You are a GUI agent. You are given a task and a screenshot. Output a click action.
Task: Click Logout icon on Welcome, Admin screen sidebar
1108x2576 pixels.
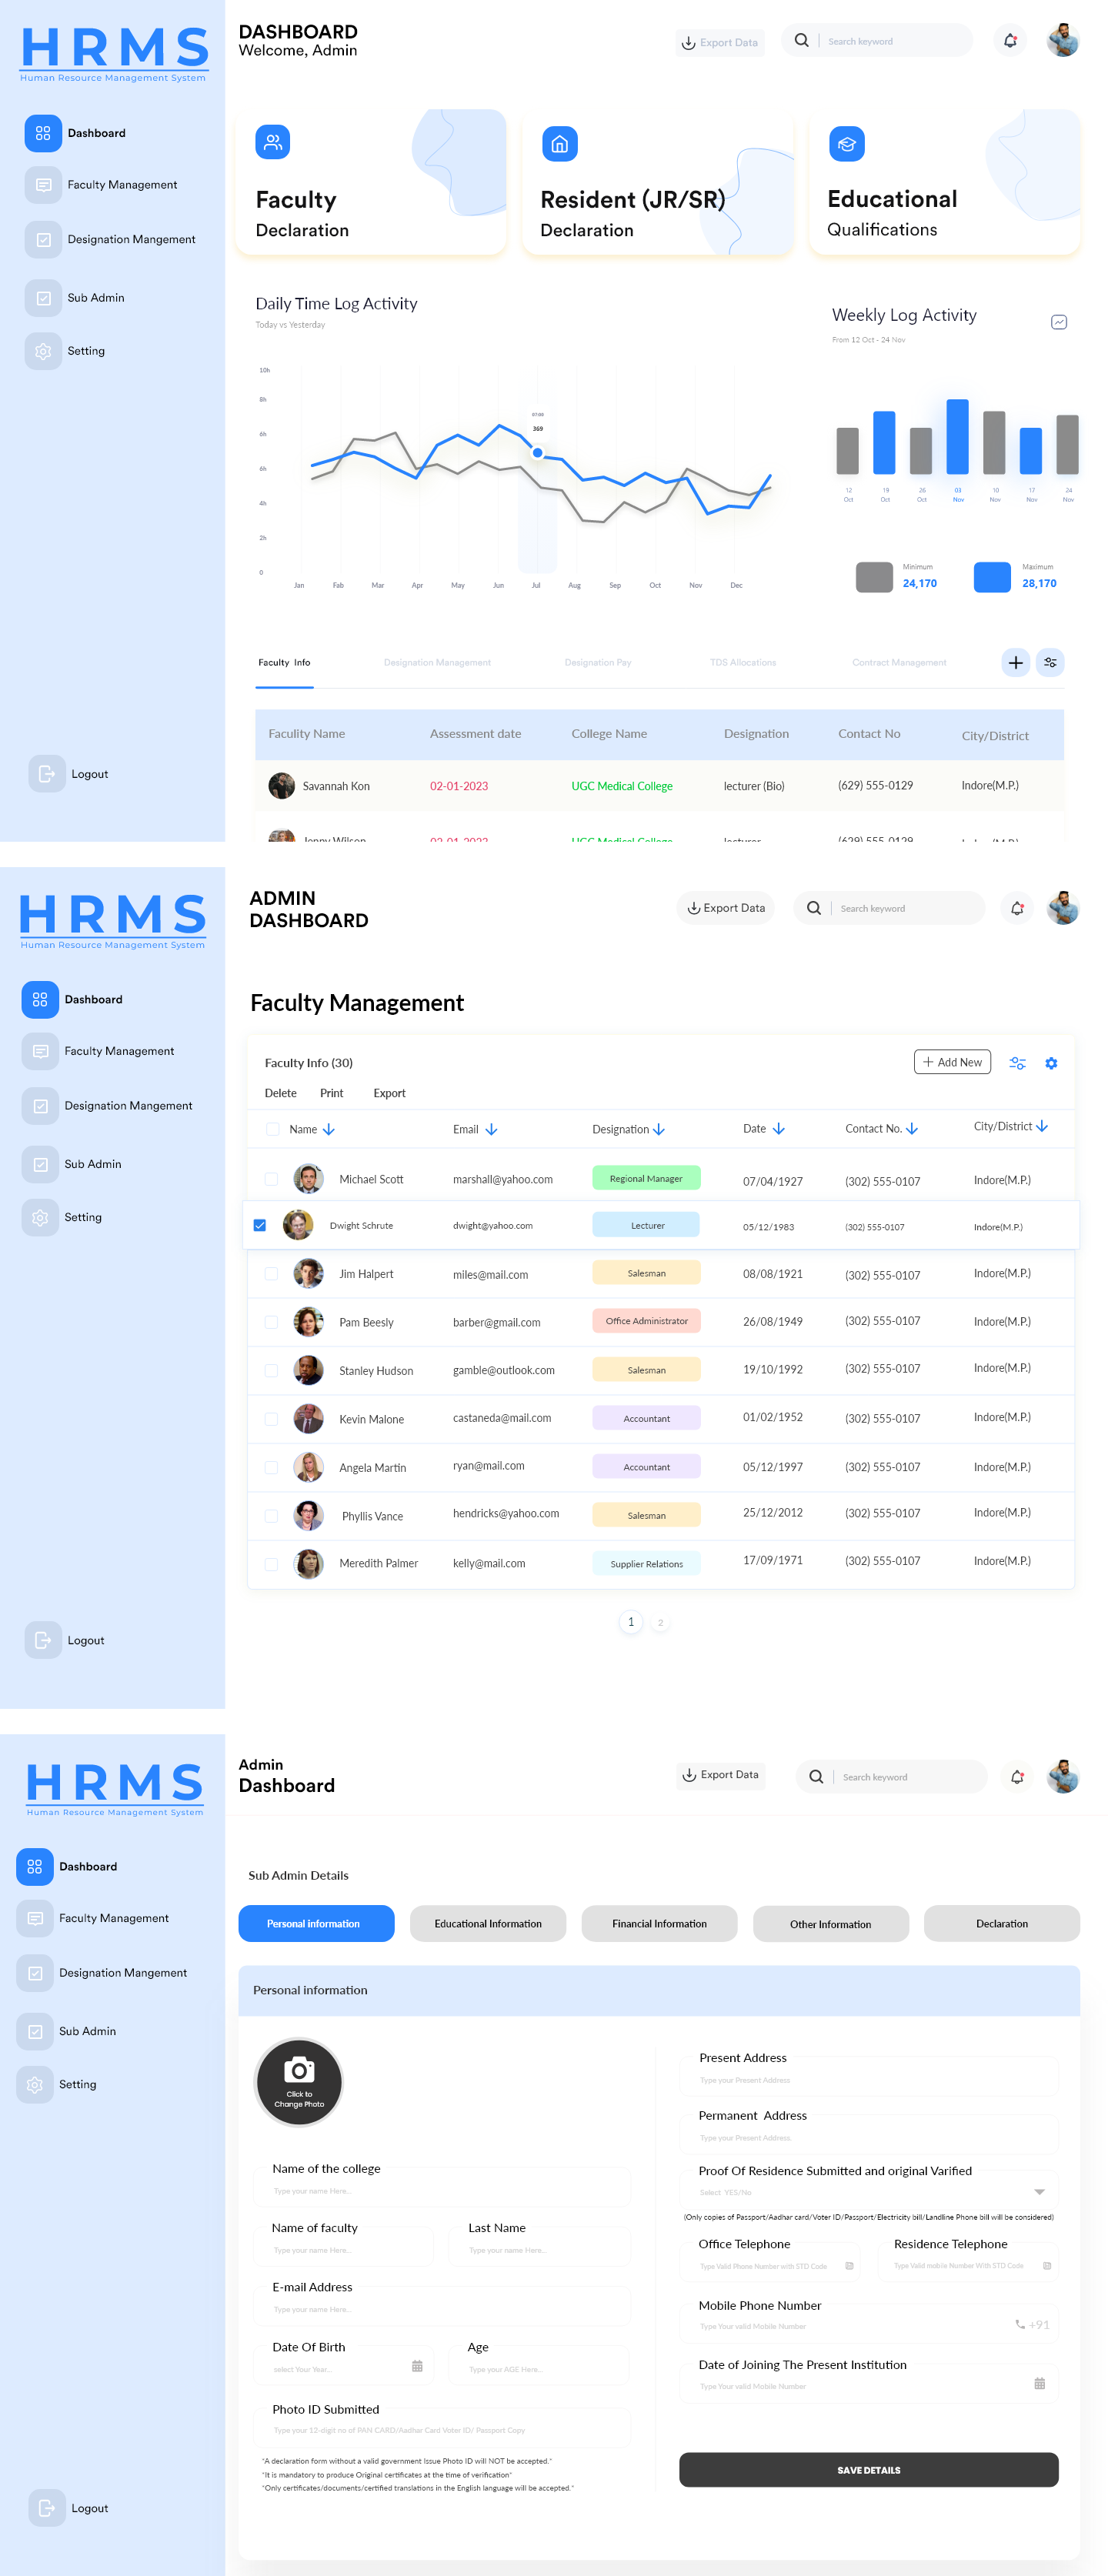click(x=46, y=773)
